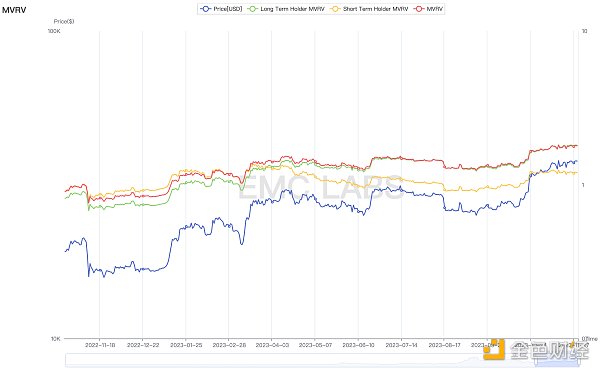Toggle the green Long Term Holder legend marker

[x=253, y=8]
